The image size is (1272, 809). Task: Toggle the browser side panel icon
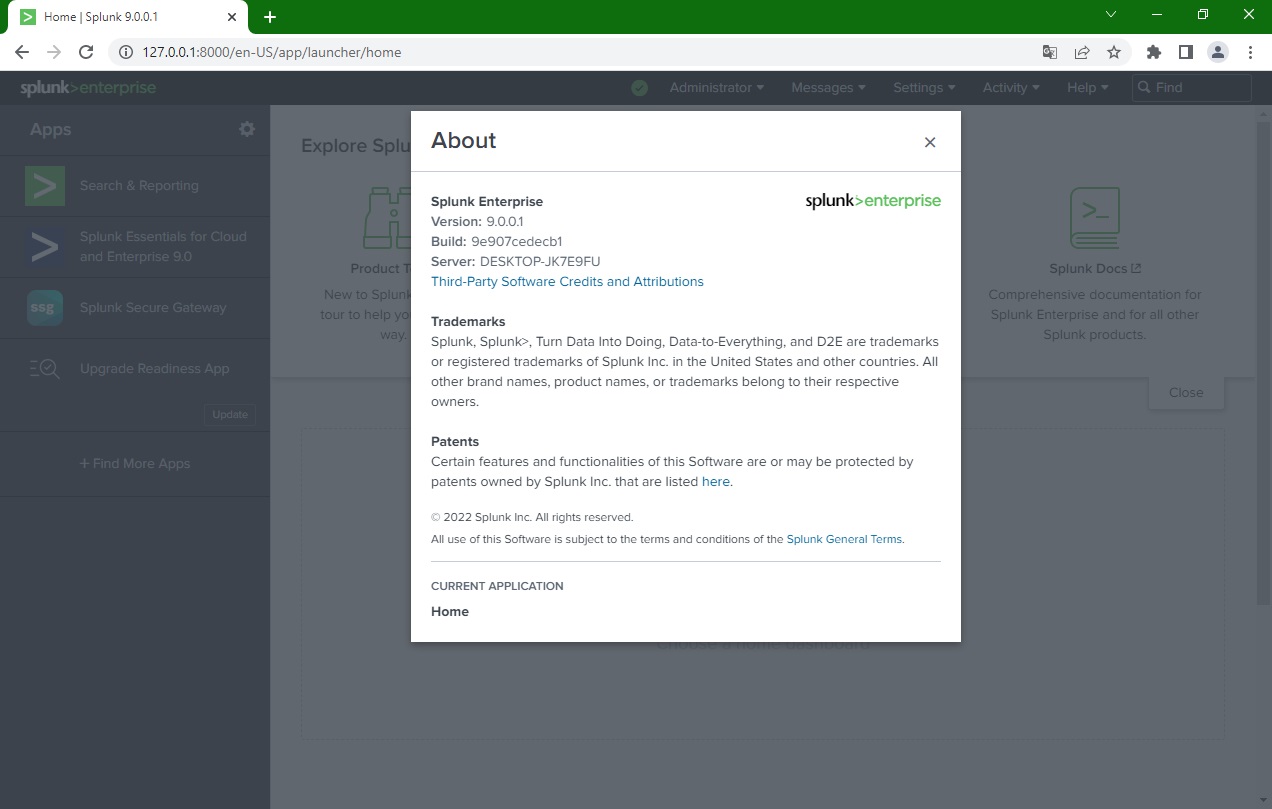click(x=1186, y=52)
